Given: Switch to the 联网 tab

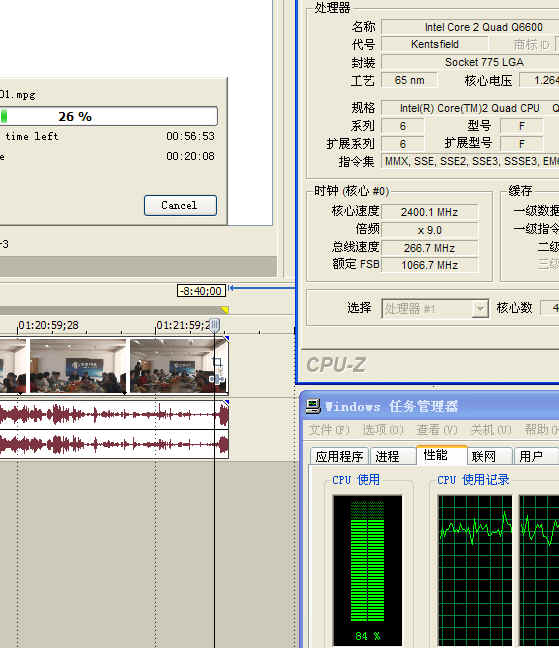Looking at the screenshot, I should tap(490, 456).
